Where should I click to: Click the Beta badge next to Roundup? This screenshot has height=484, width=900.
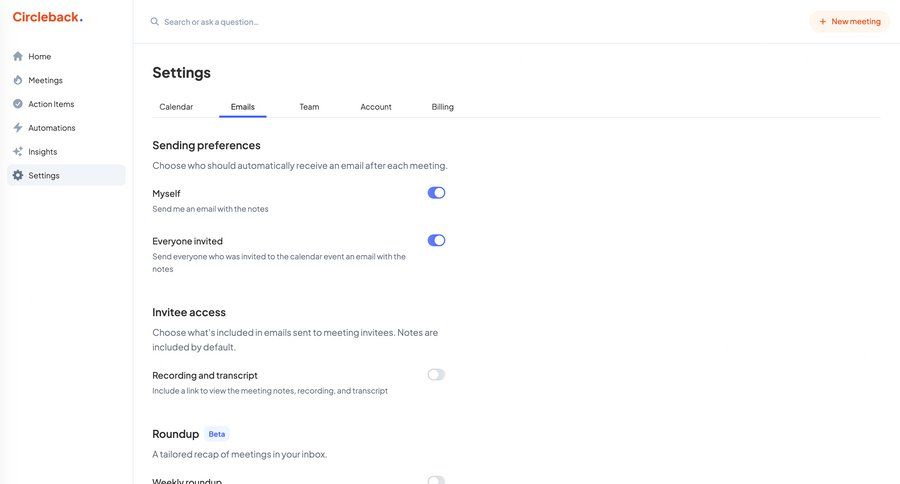(x=217, y=434)
